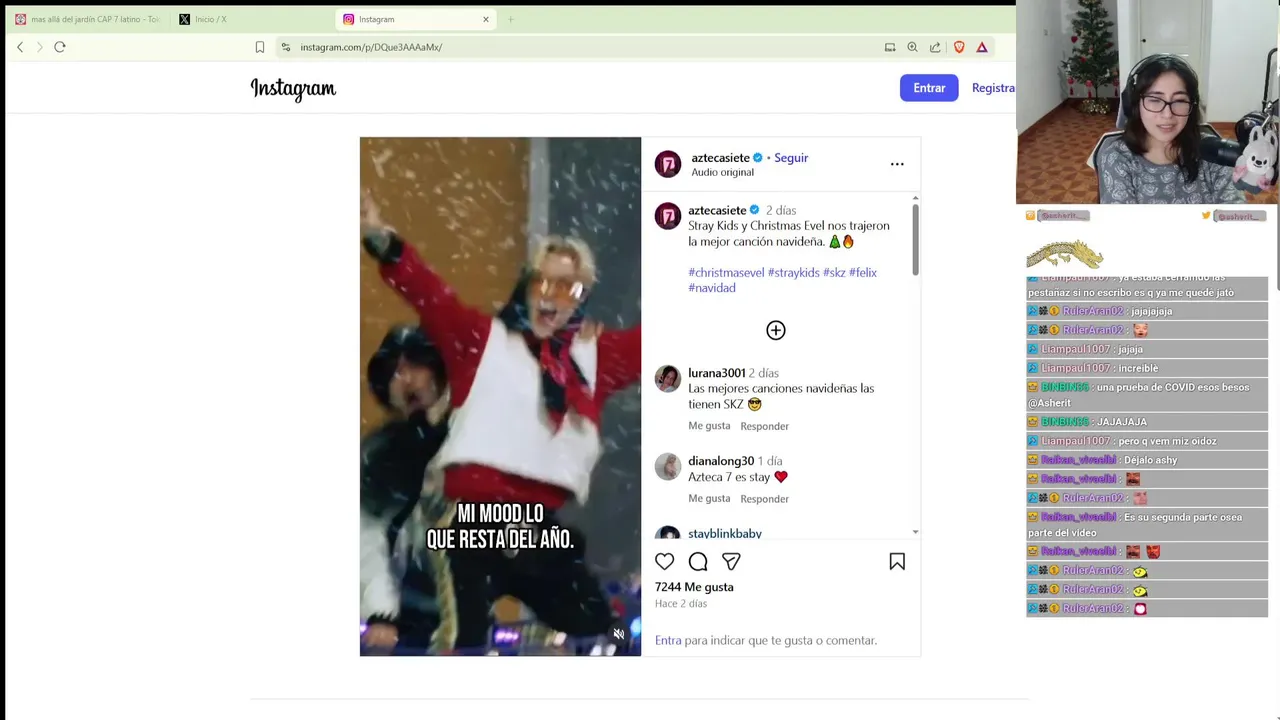1280x720 pixels.
Task: Open the aztecasiete avatar in the post header
Action: 668,164
